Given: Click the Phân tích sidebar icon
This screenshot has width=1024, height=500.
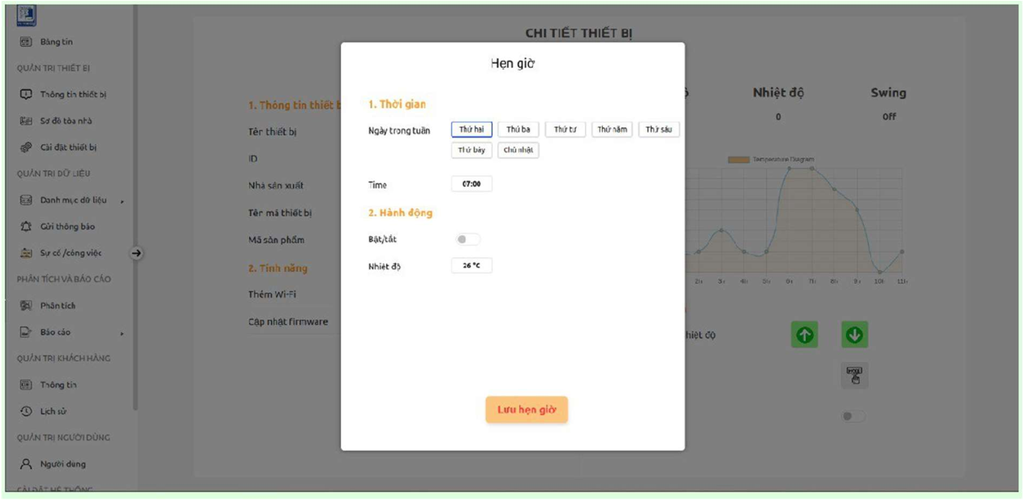Looking at the screenshot, I should click(25, 305).
